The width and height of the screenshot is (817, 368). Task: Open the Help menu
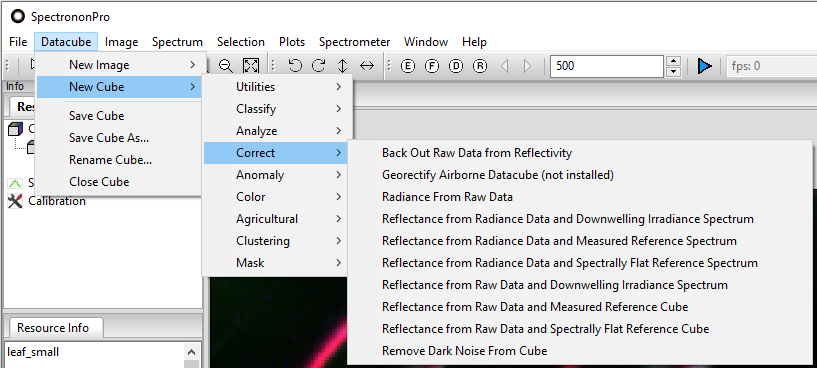474,42
